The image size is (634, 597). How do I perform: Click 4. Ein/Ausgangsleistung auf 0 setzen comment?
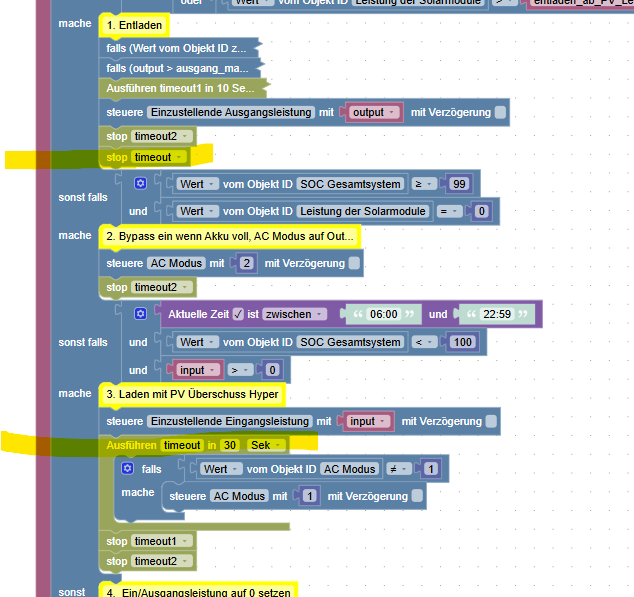point(198,590)
